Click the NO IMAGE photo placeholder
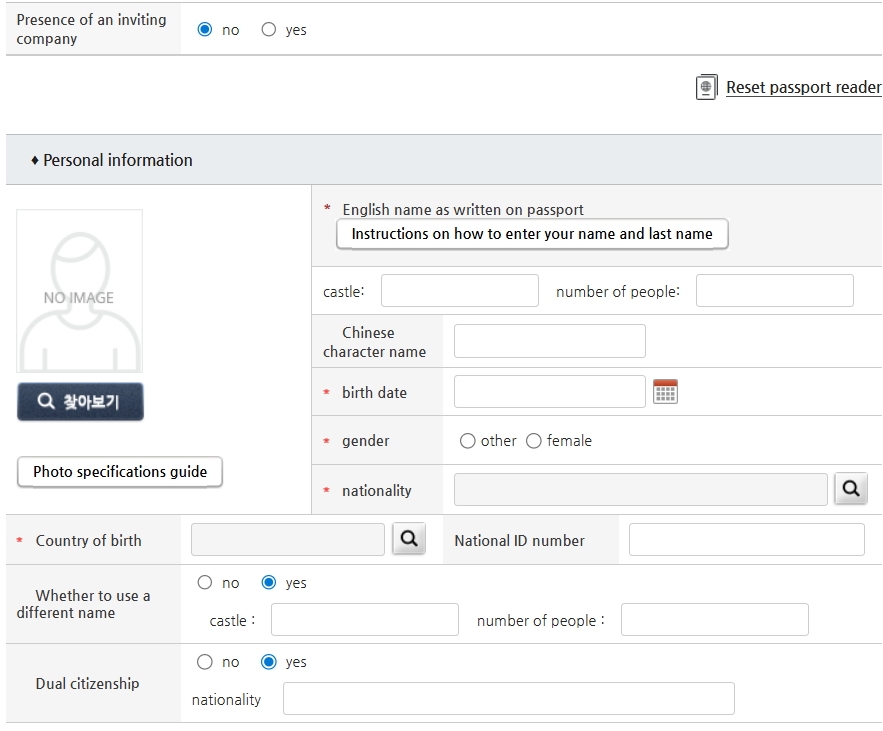The height and width of the screenshot is (731, 883). (x=79, y=291)
